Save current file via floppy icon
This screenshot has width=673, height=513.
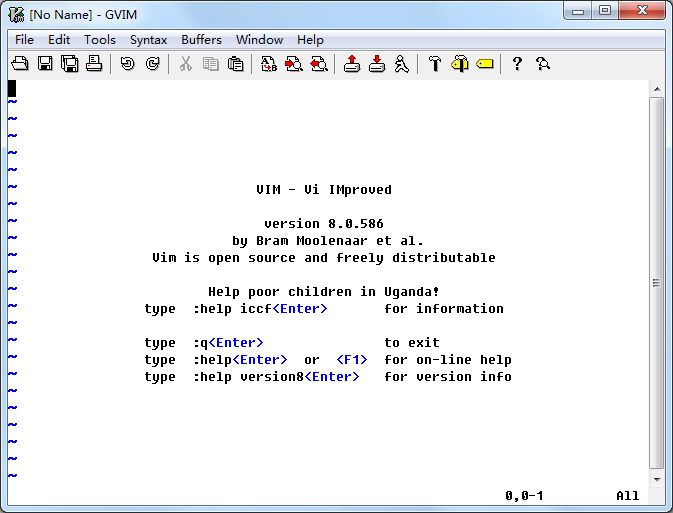pos(45,64)
